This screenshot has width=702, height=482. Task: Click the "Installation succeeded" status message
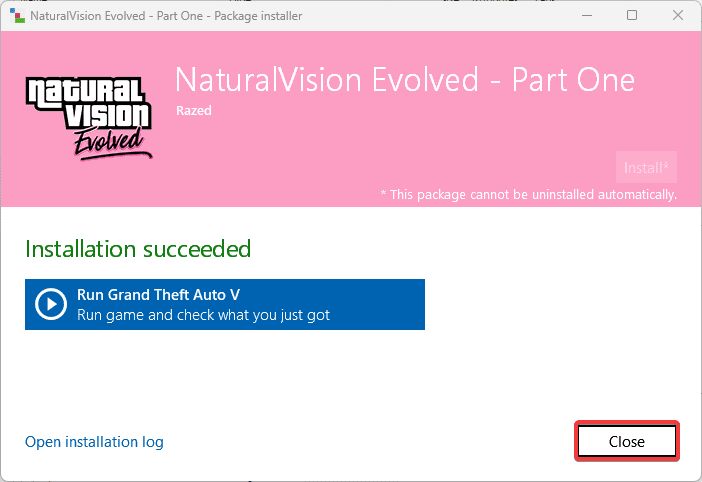[x=138, y=248]
